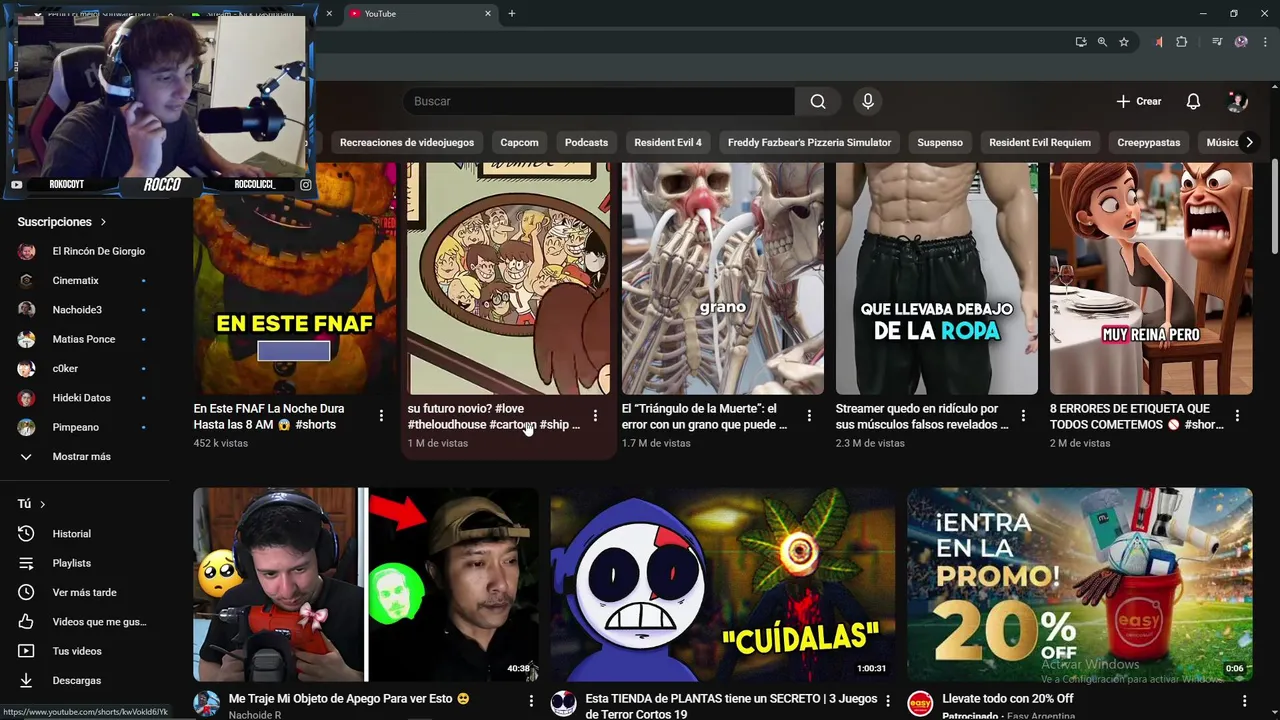Open options for 'Llevate todo con 20% Off' ad
The height and width of the screenshot is (720, 1280).
1244,701
